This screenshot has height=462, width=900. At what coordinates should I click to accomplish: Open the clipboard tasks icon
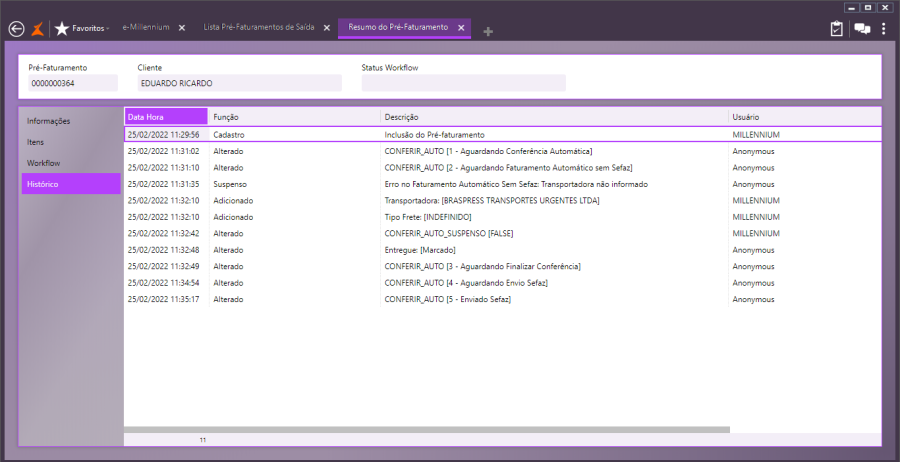pyautogui.click(x=837, y=29)
